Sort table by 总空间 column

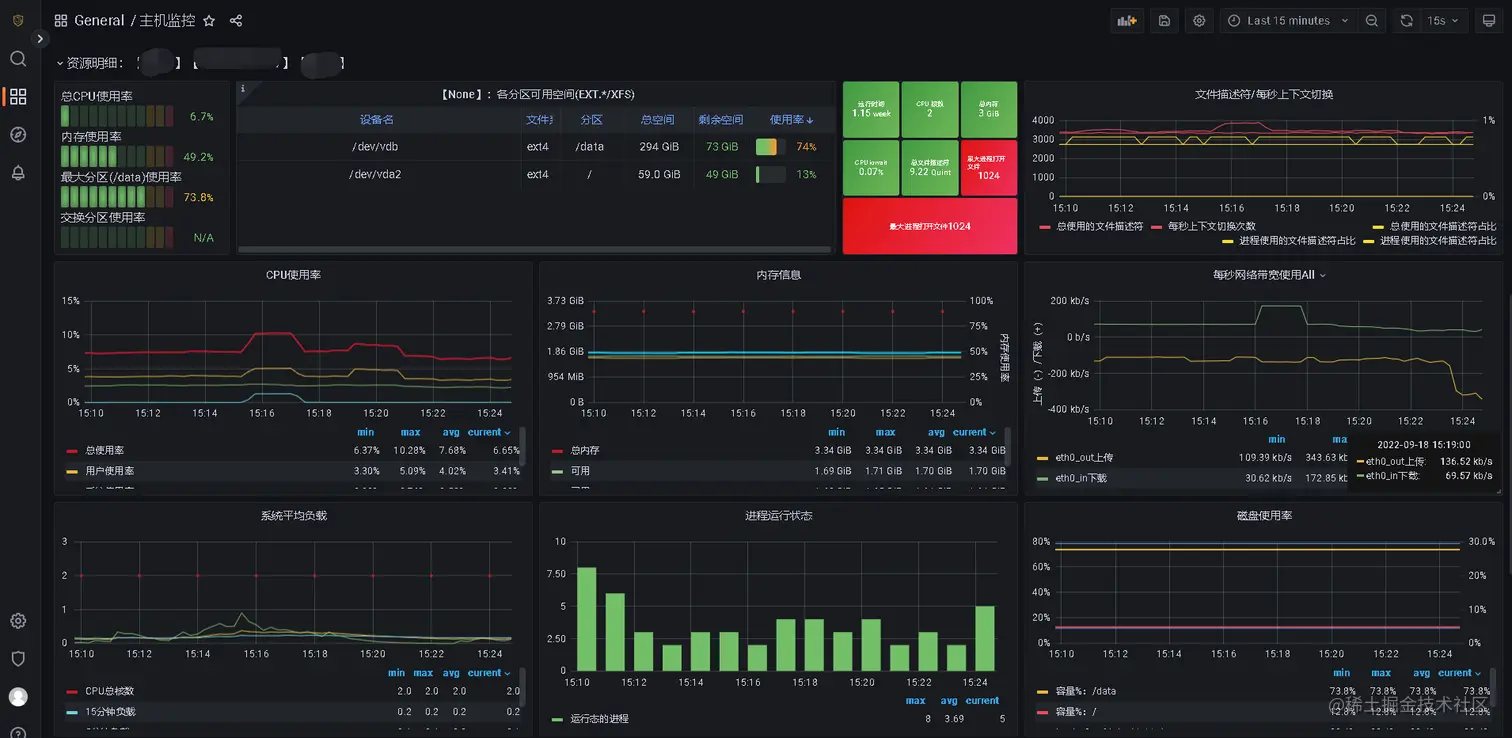tap(657, 120)
